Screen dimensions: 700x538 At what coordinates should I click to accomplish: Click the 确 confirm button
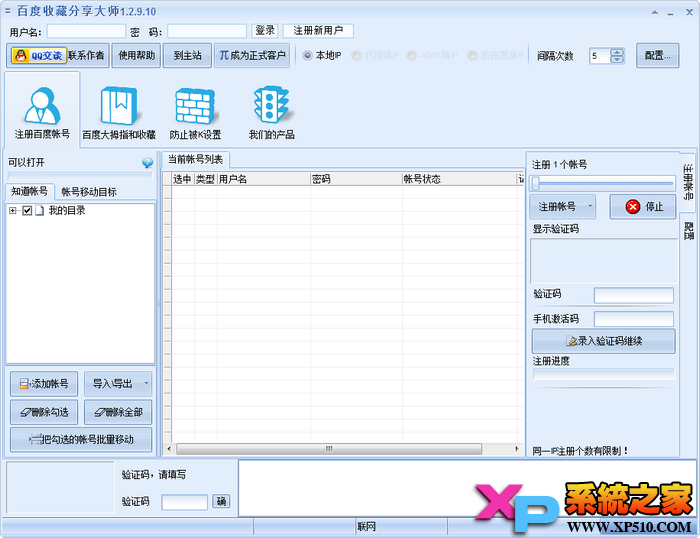point(221,501)
